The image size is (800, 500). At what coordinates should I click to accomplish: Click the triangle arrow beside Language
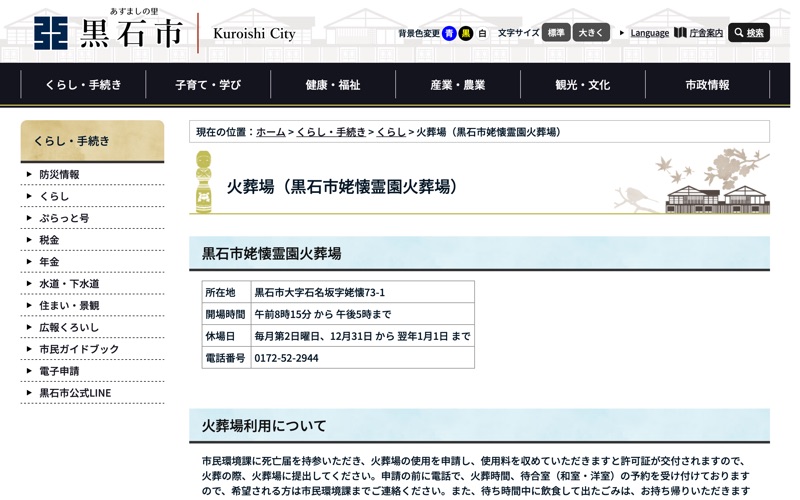coord(621,33)
